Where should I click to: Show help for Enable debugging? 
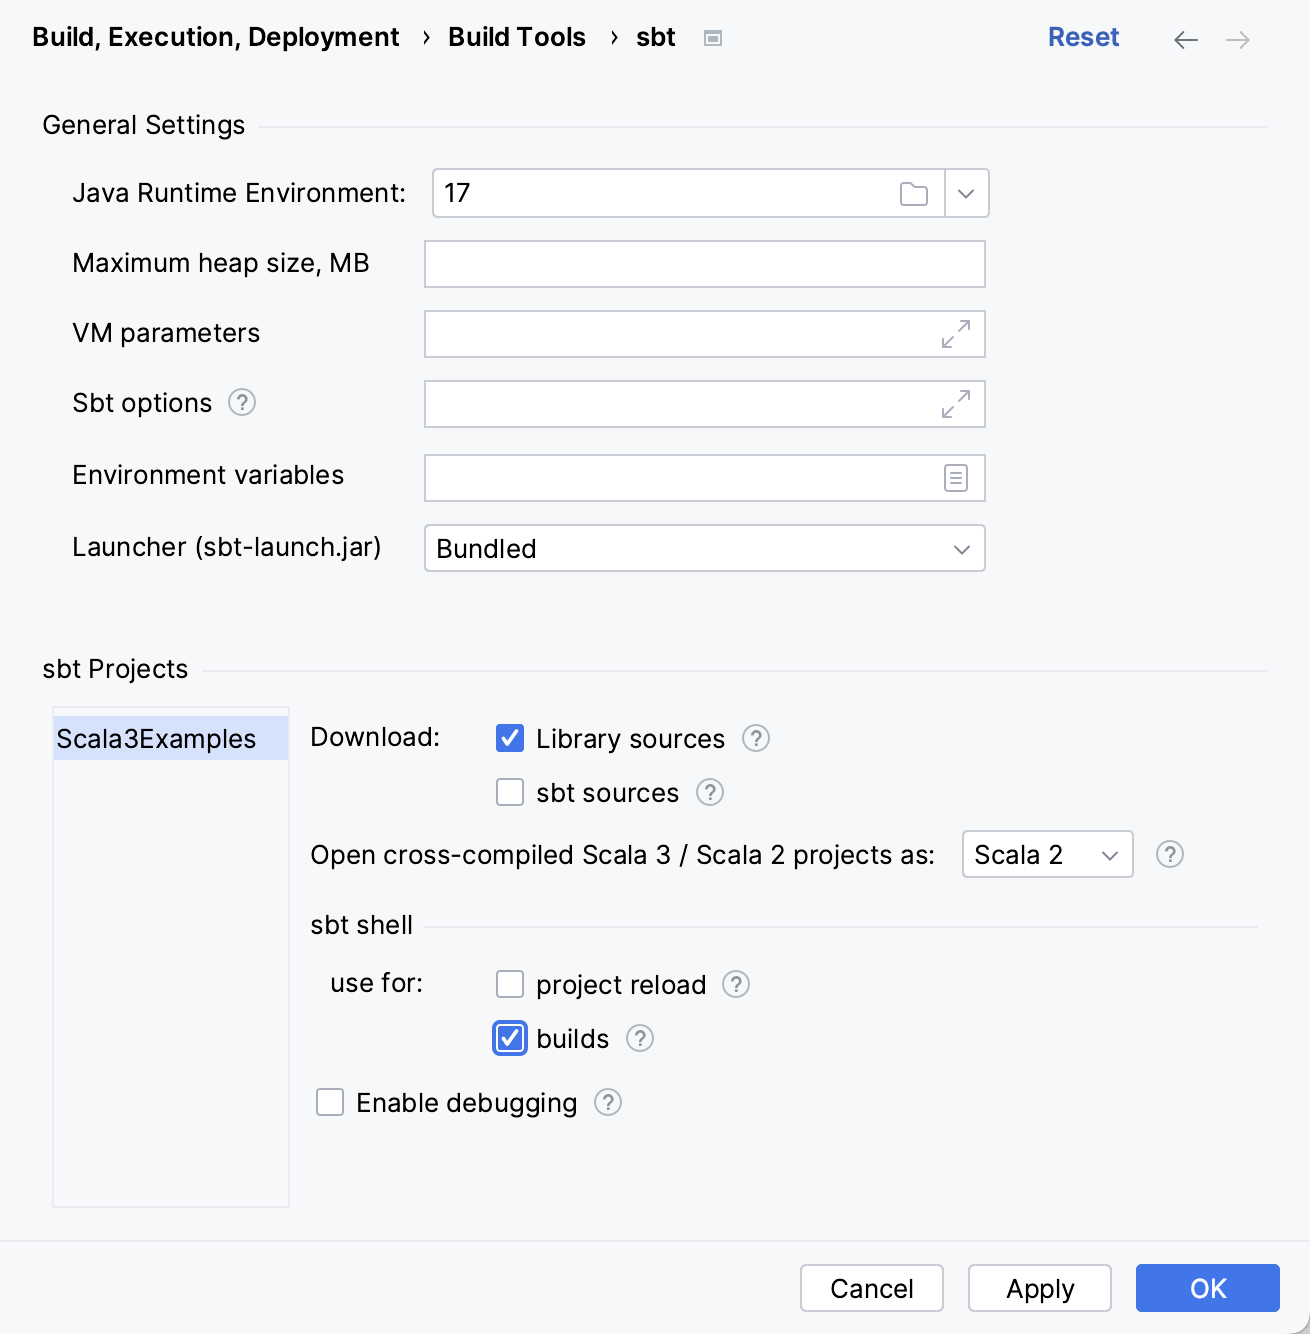pos(608,1103)
